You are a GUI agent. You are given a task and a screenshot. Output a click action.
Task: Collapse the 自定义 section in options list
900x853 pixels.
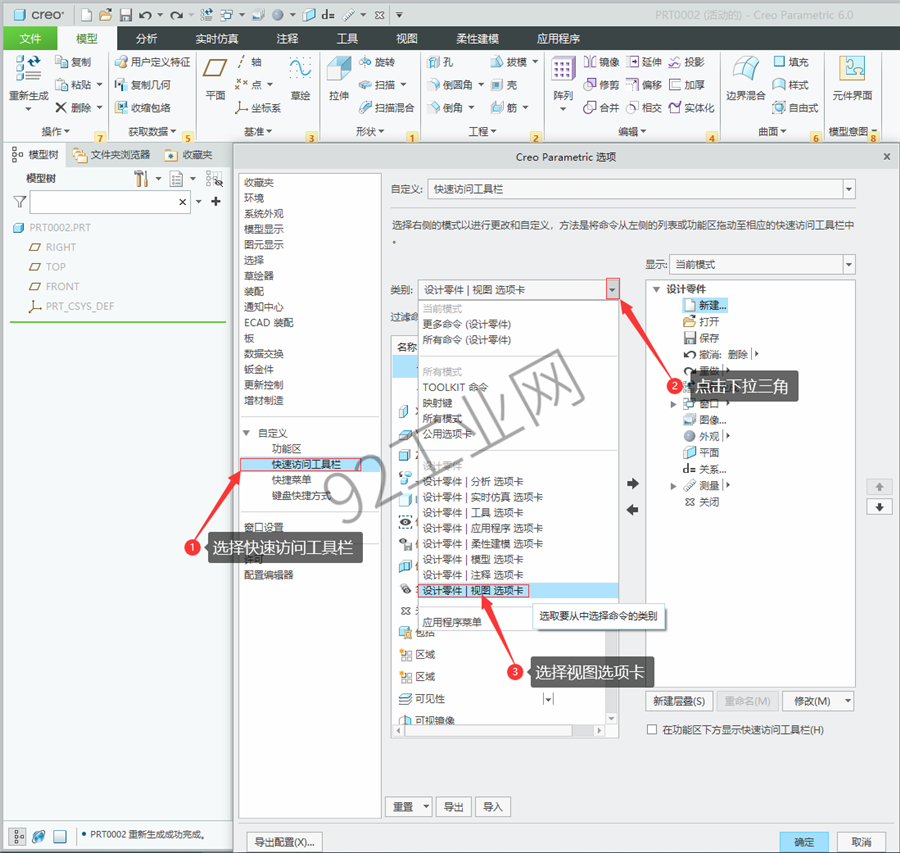point(246,433)
